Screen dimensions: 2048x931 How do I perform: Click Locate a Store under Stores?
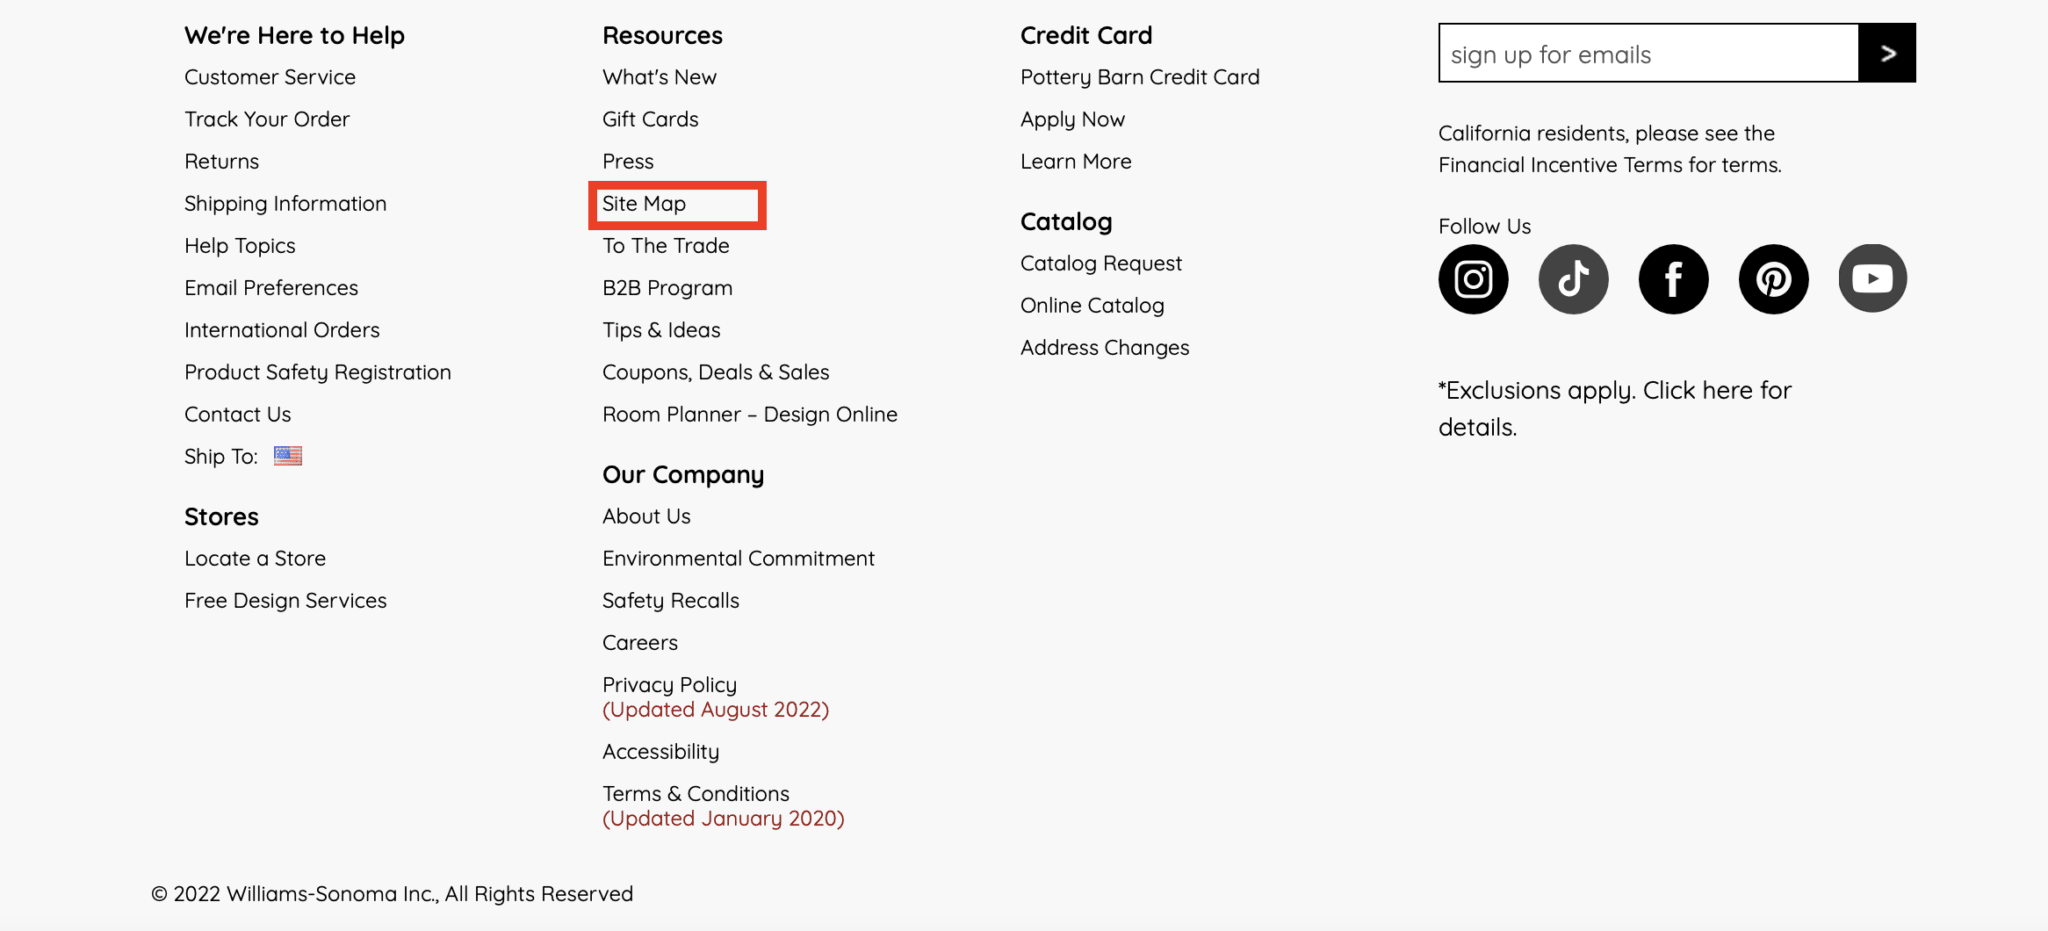coord(255,557)
